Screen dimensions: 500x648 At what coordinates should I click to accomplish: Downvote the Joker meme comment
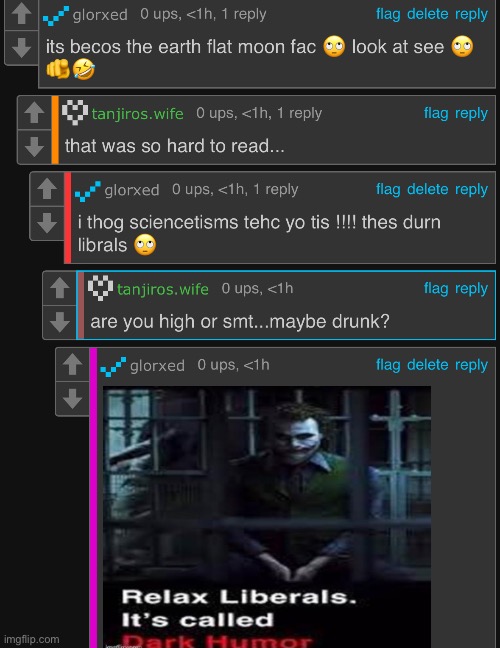pos(73,398)
